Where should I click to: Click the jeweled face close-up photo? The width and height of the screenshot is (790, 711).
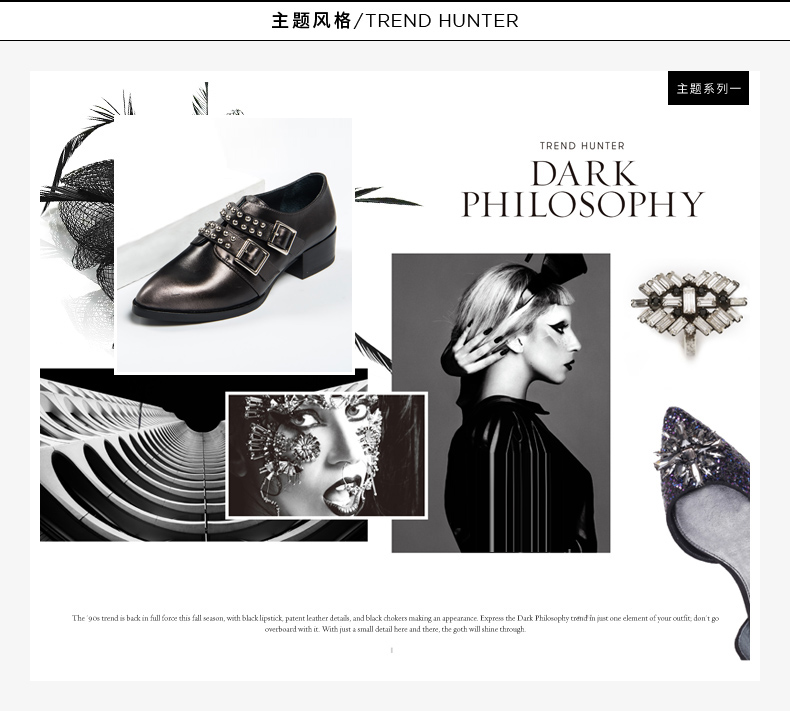tap(327, 455)
